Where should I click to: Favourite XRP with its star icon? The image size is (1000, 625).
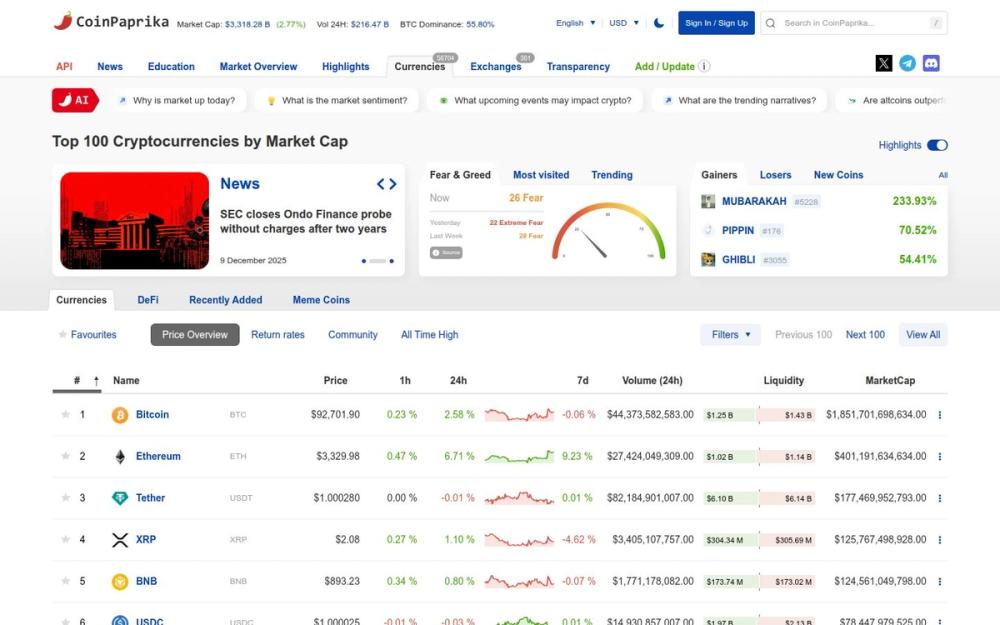(x=65, y=540)
